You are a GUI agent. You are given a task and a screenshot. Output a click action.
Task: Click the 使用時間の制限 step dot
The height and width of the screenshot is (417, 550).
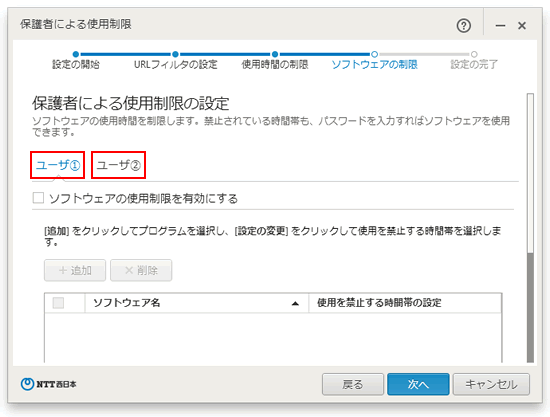tap(275, 54)
